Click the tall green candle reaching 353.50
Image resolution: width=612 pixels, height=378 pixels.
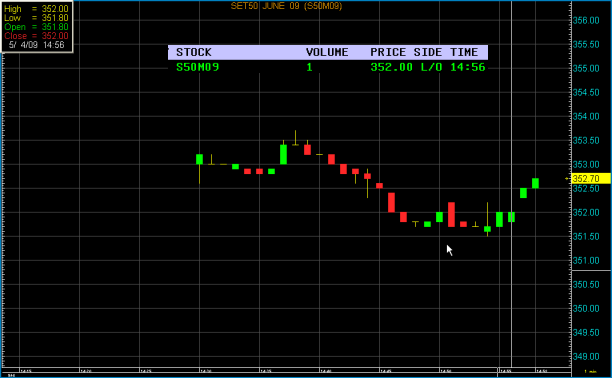pos(283,154)
